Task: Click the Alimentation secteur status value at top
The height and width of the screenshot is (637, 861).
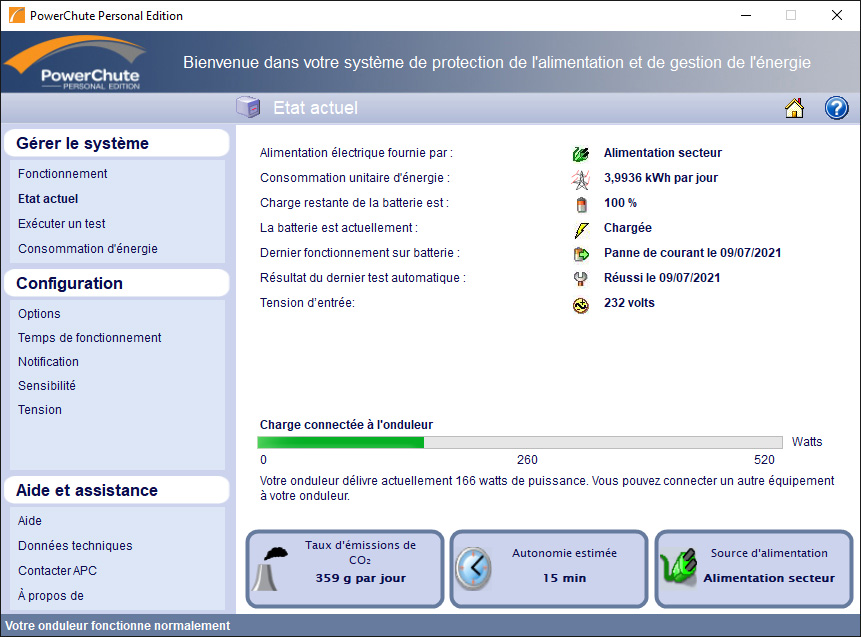Action: [663, 153]
